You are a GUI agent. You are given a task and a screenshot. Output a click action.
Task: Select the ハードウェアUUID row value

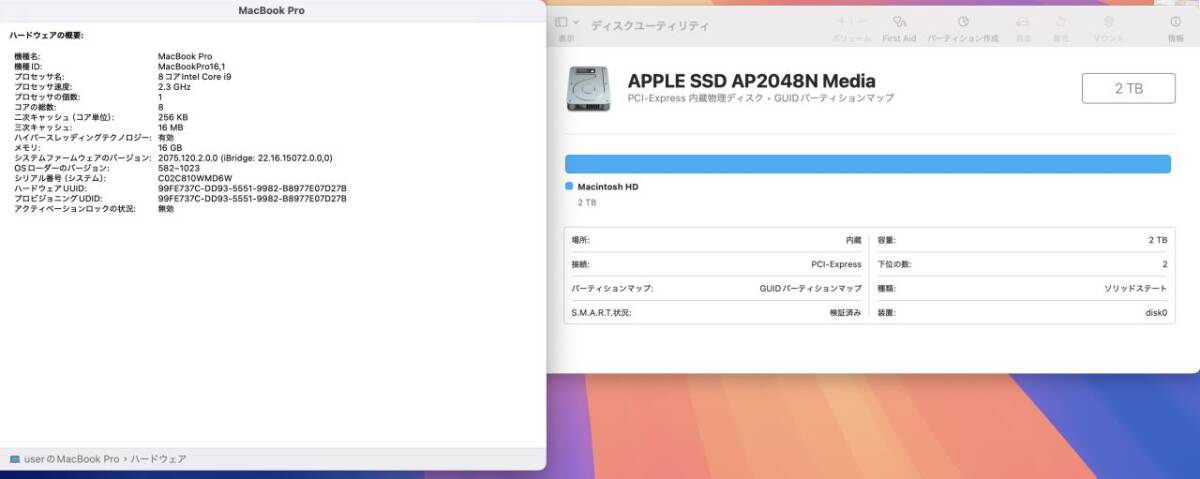(x=252, y=188)
